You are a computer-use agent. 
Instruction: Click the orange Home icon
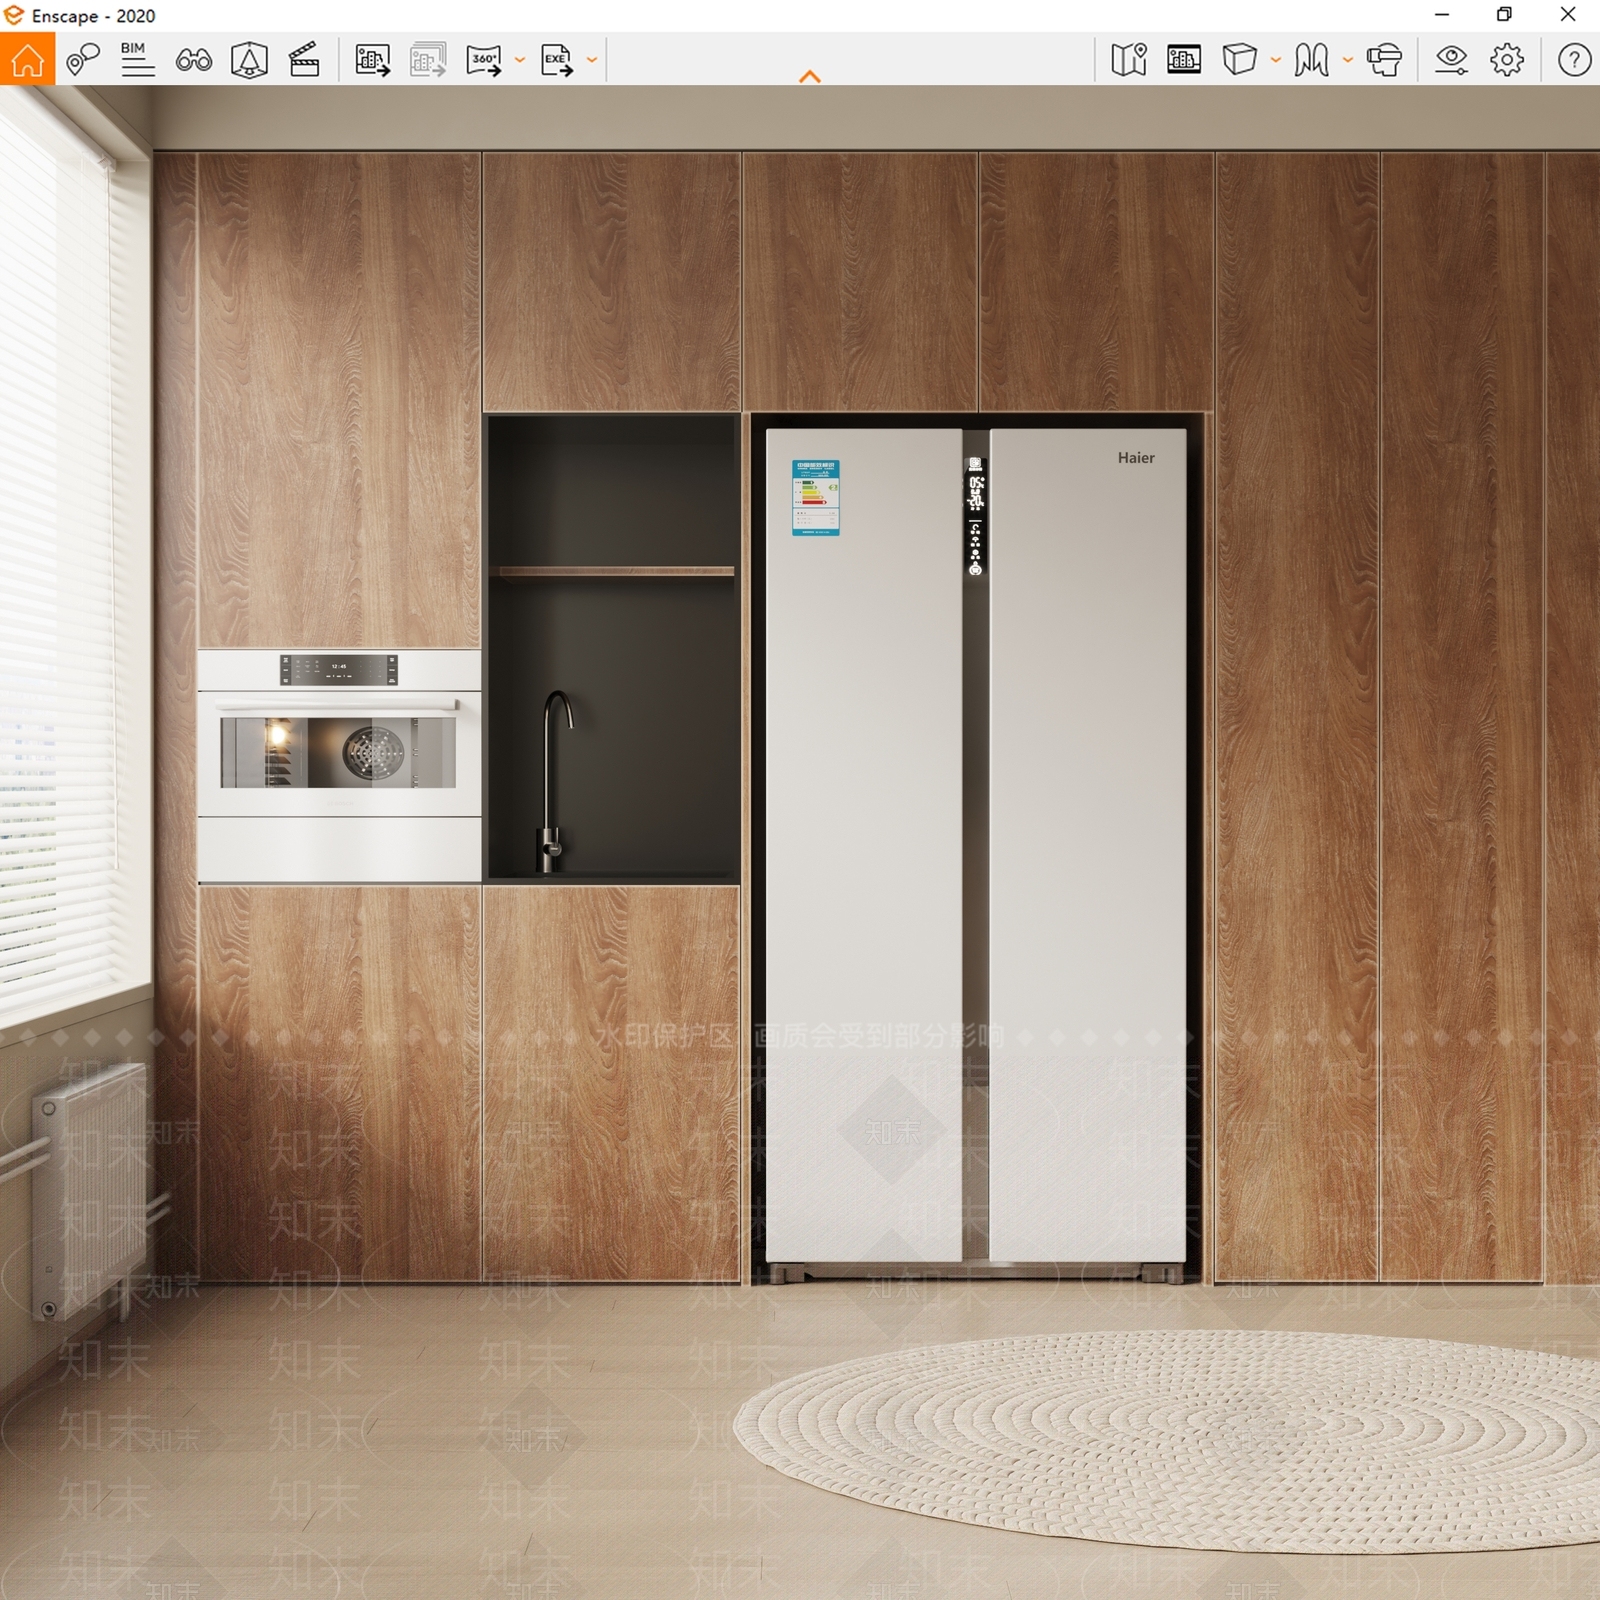point(27,59)
